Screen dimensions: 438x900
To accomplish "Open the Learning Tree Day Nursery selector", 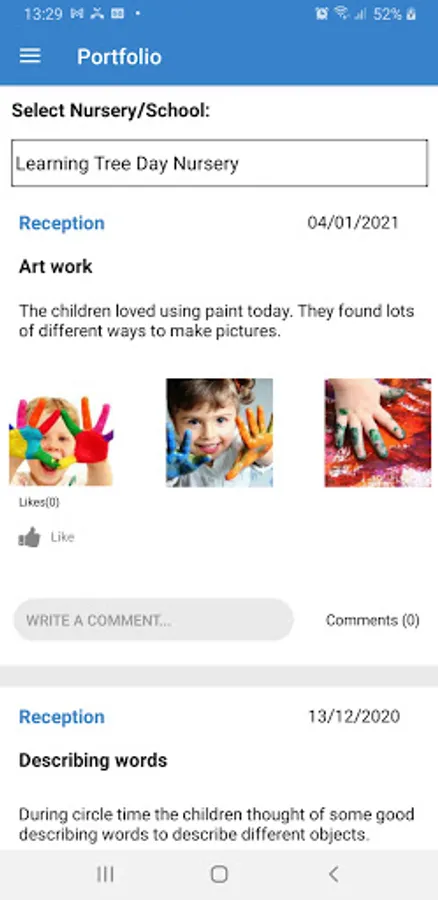I will [219, 163].
